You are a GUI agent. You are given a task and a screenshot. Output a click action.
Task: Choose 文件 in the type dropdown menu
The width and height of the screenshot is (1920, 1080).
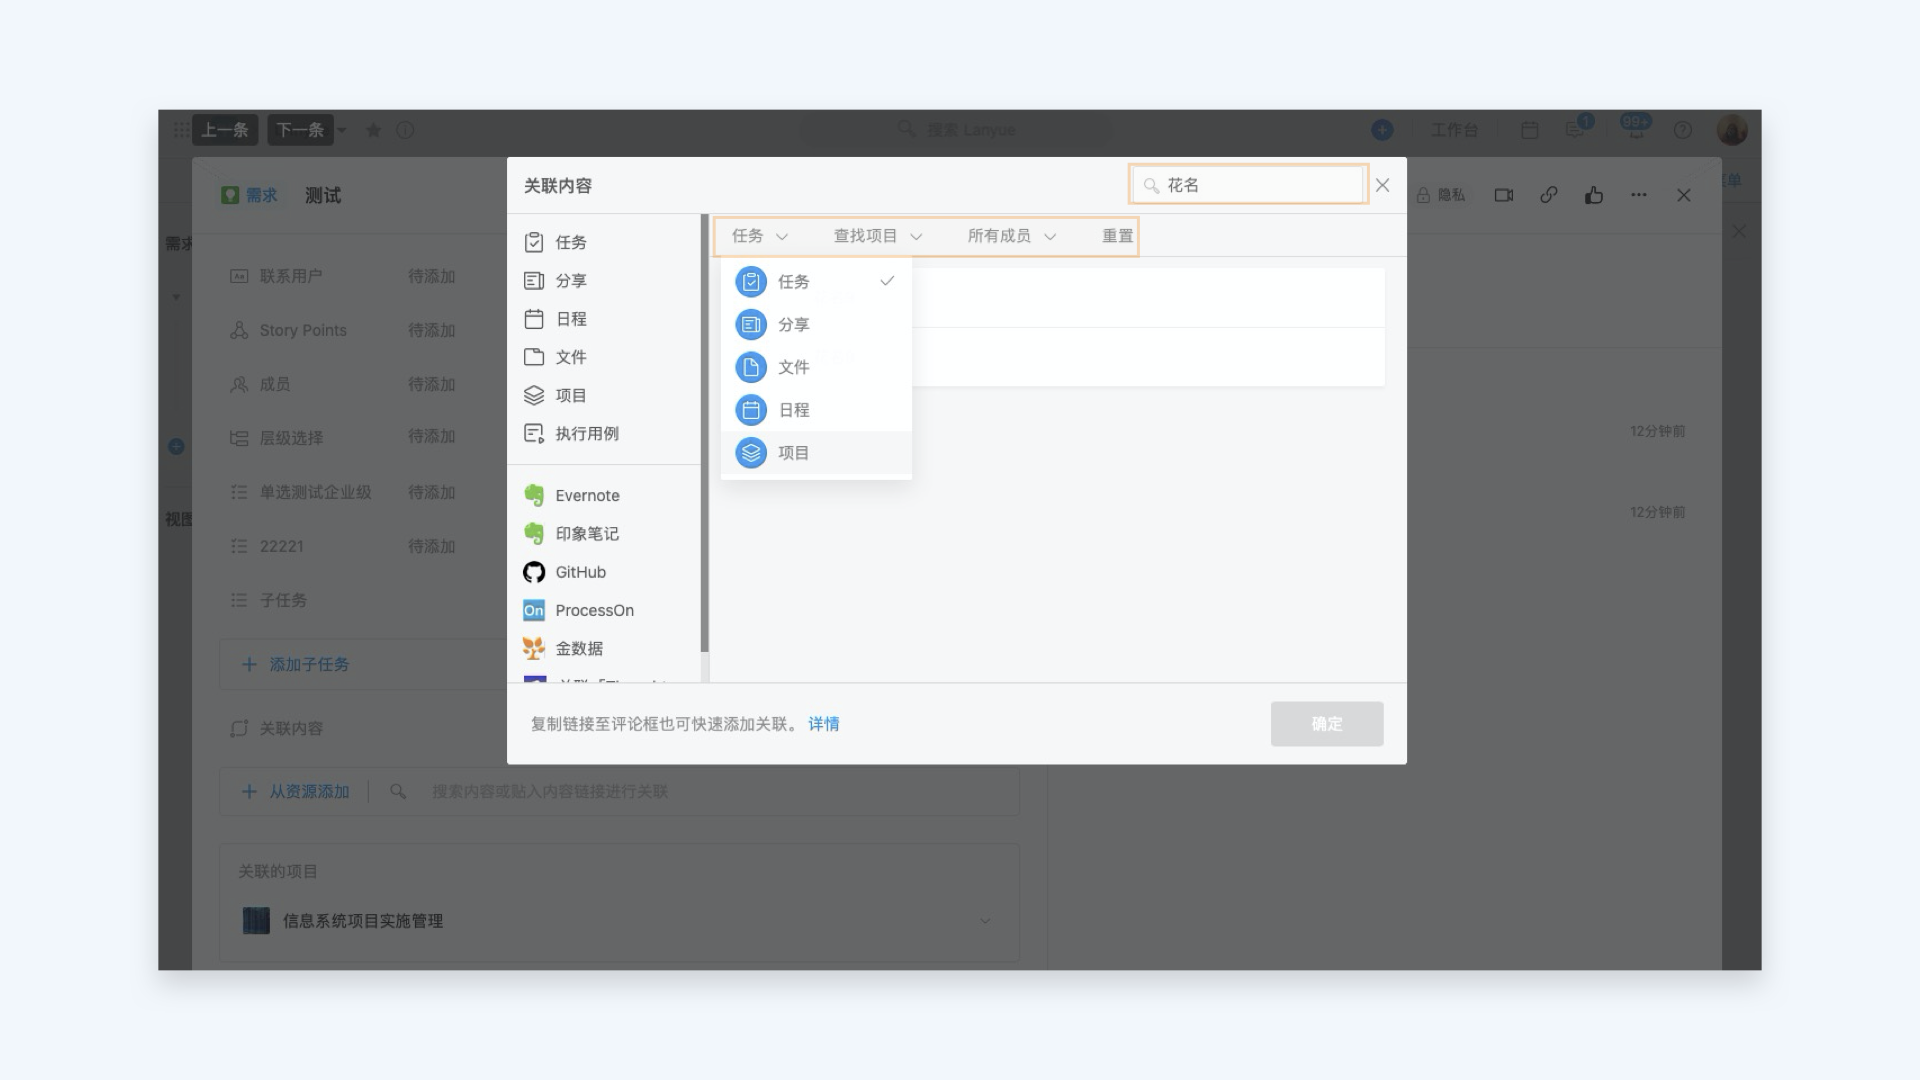816,367
